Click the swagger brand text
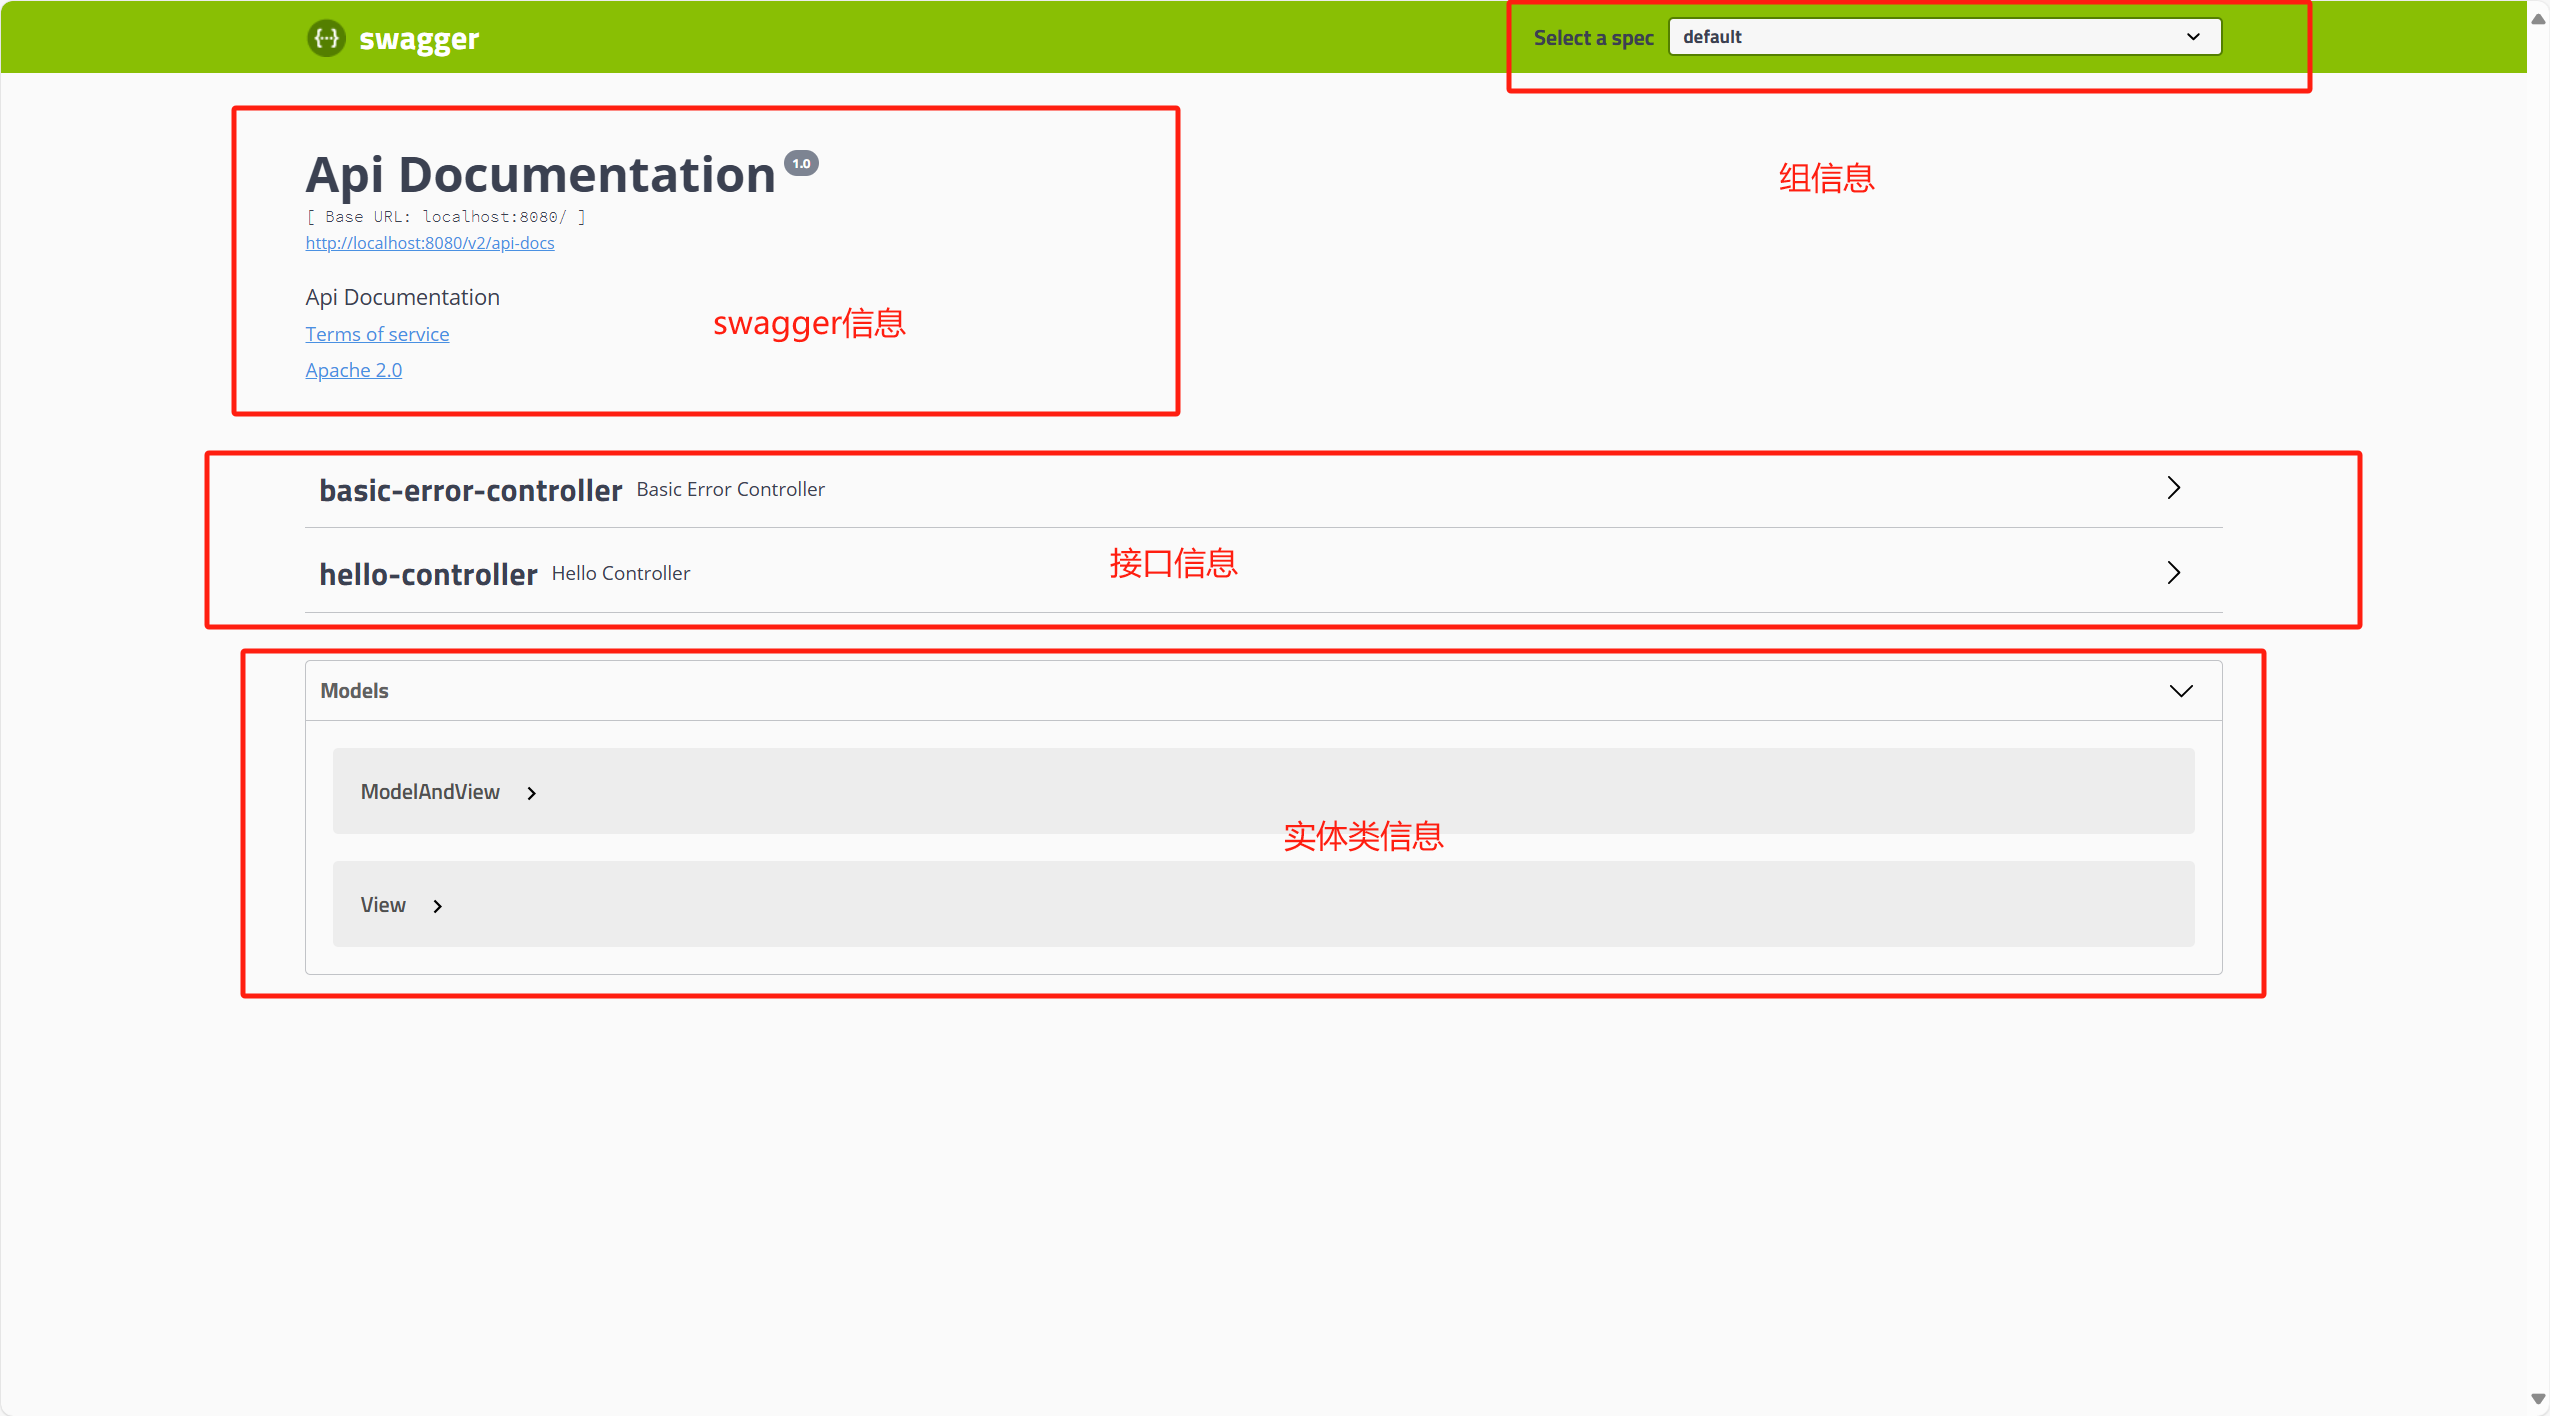 (x=418, y=39)
